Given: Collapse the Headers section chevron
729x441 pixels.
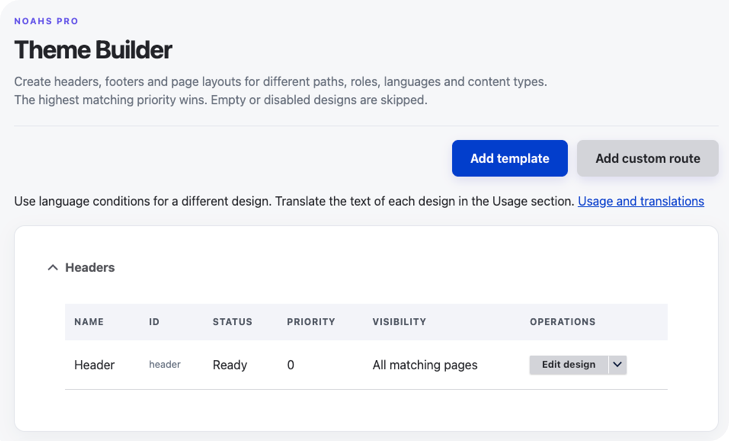Looking at the screenshot, I should pyautogui.click(x=53, y=268).
